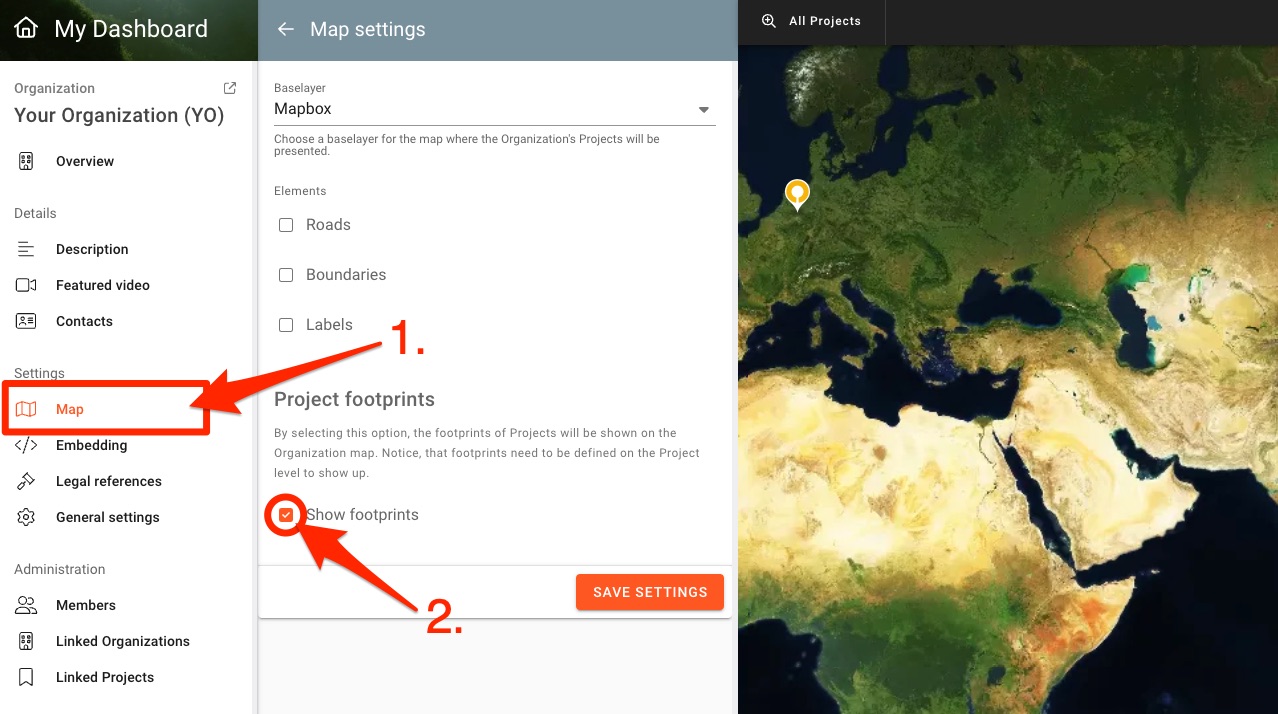1278x714 pixels.
Task: Click the back arrow in Map settings
Action: click(286, 30)
